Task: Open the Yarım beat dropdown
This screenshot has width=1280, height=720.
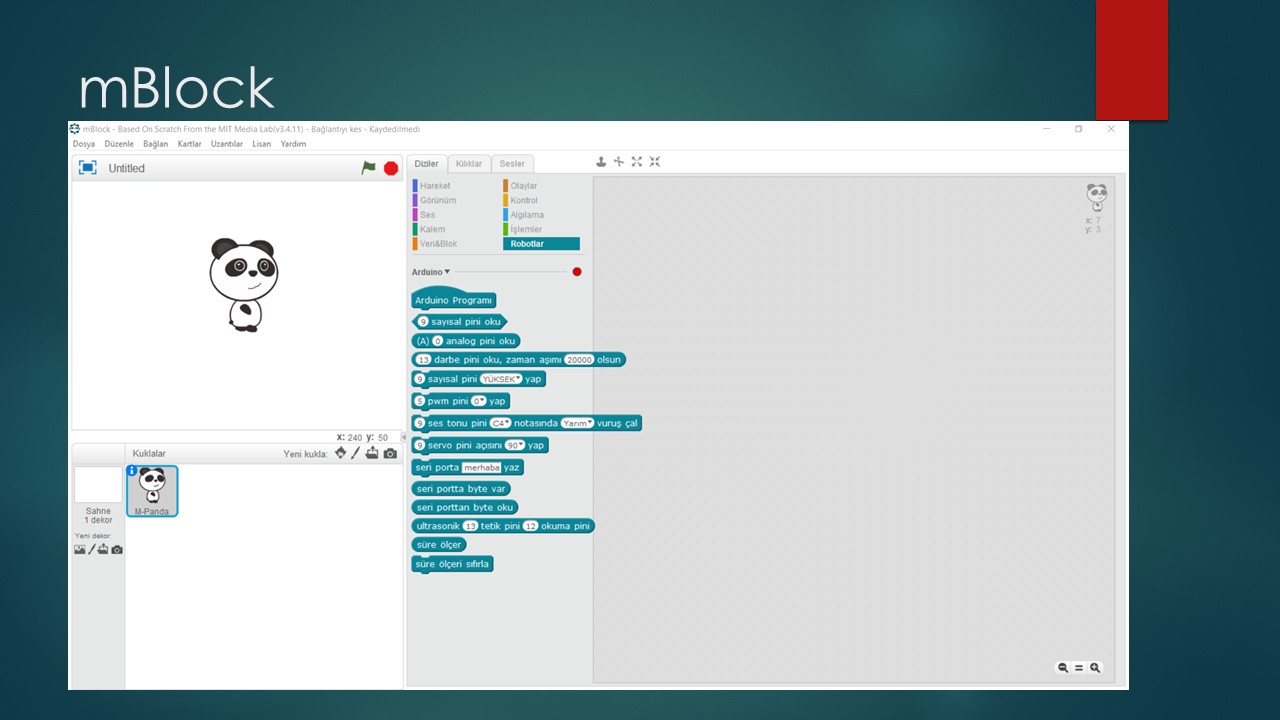Action: [x=577, y=423]
